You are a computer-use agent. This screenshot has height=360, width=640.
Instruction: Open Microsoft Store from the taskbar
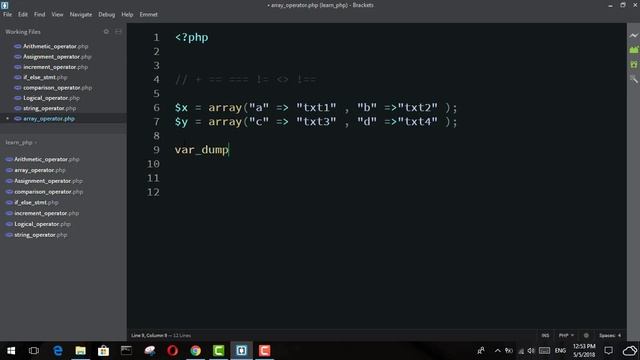pos(103,351)
